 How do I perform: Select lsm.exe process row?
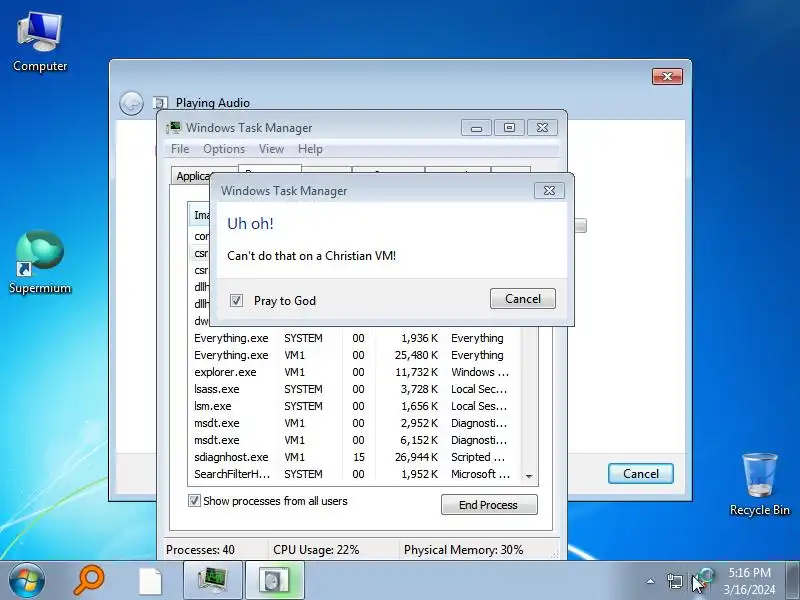(355, 406)
